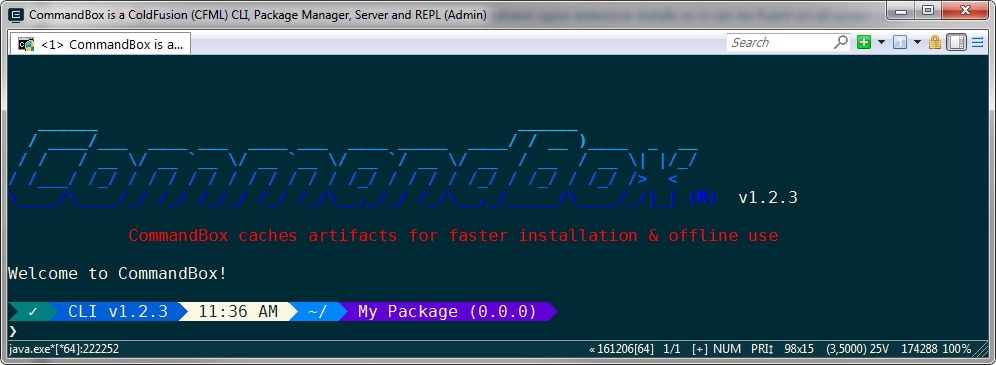Toggle the NUM lock status indicator
This screenshot has height=365, width=996.
(727, 348)
